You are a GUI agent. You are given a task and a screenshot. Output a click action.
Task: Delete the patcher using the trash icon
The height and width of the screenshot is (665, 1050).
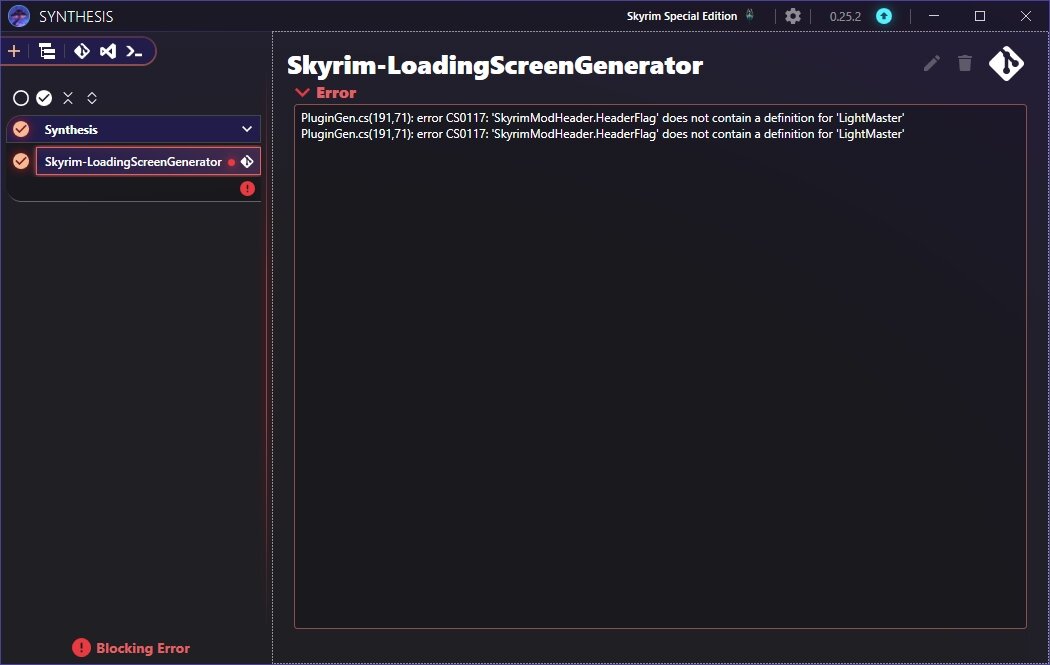(x=964, y=63)
